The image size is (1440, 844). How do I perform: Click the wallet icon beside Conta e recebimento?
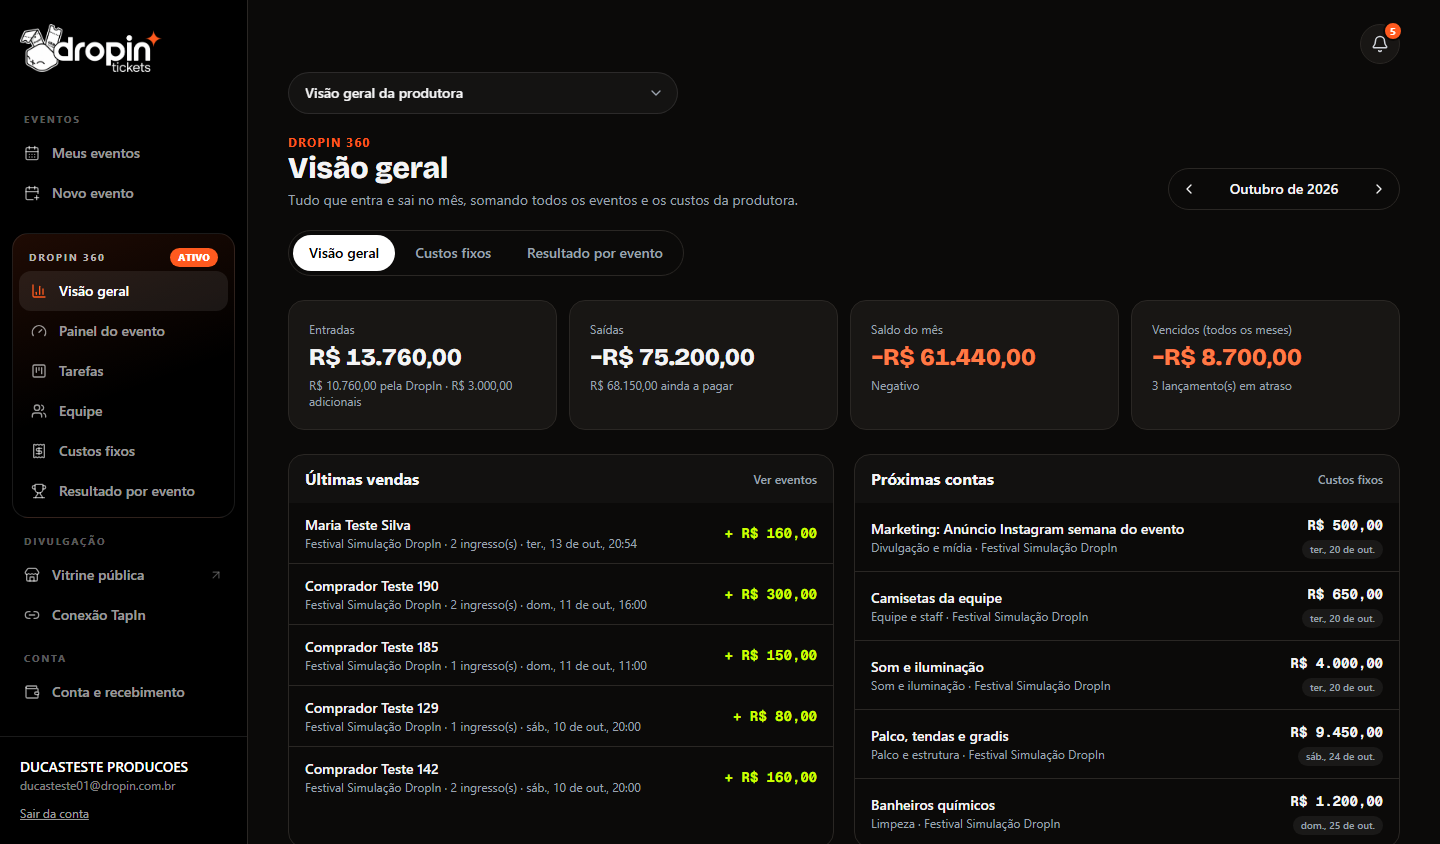pos(32,692)
